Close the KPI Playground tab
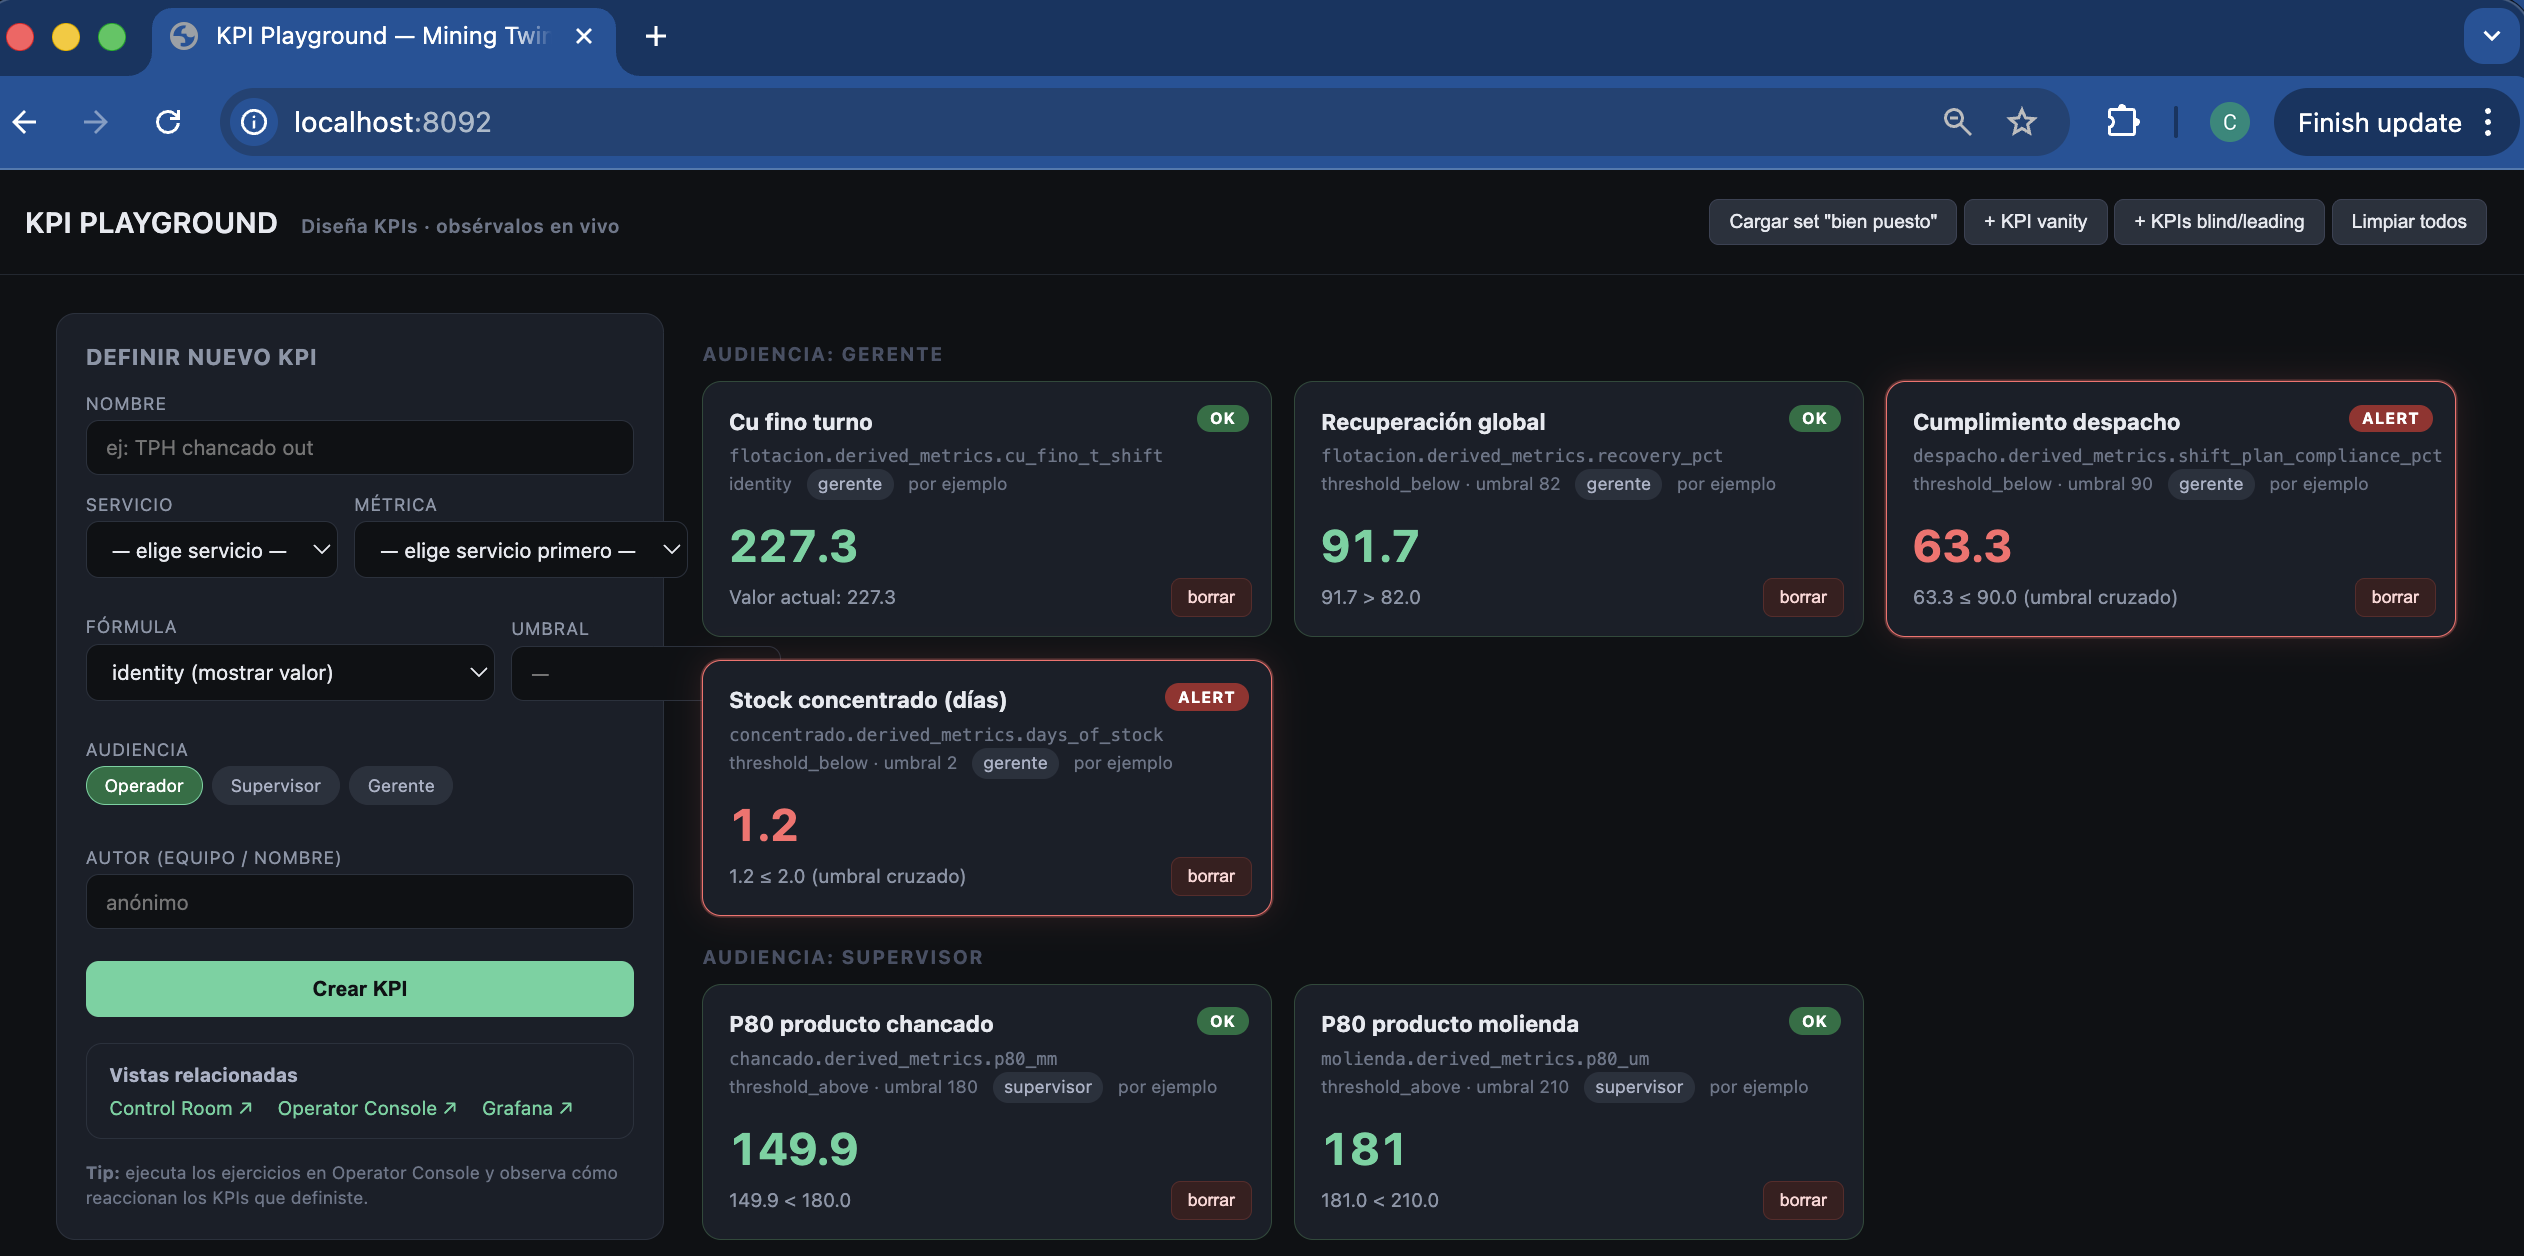Image resolution: width=2524 pixels, height=1256 pixels. tap(584, 36)
